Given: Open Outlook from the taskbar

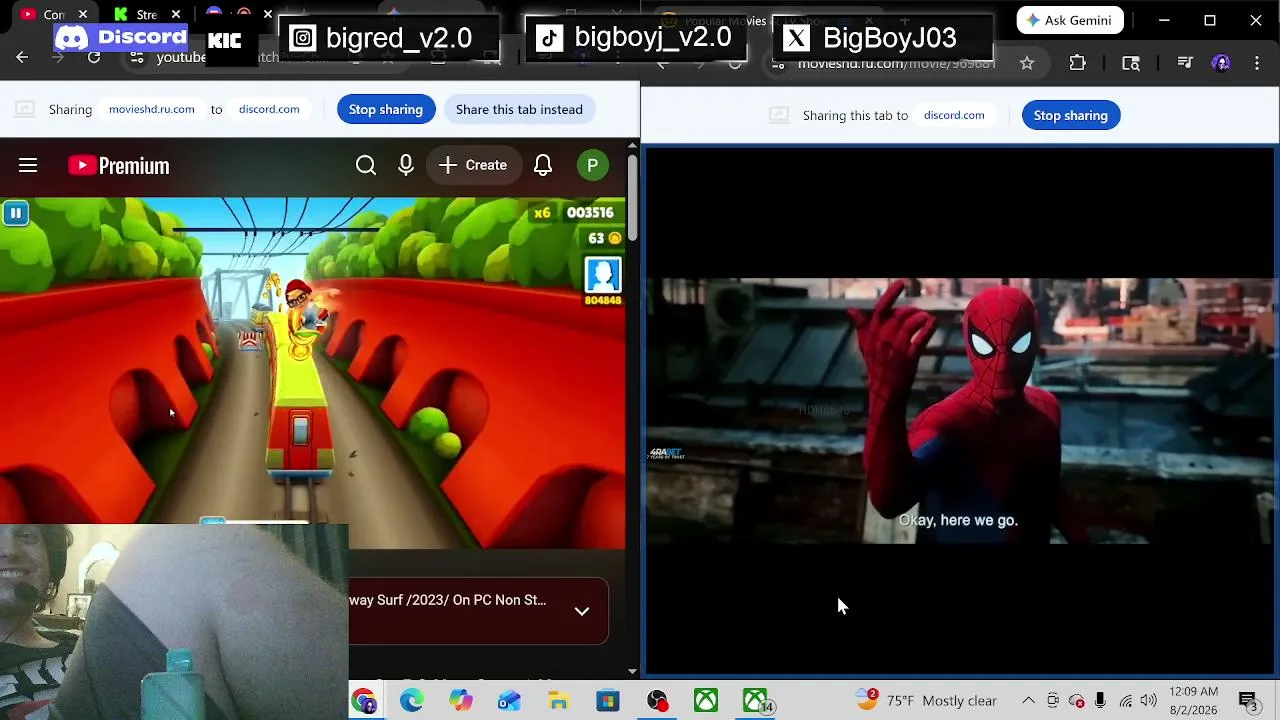Looking at the screenshot, I should (510, 701).
